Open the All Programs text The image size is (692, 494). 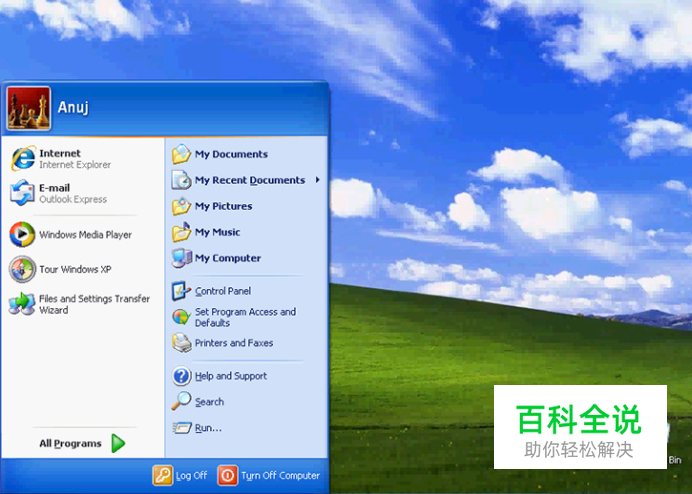[70, 443]
